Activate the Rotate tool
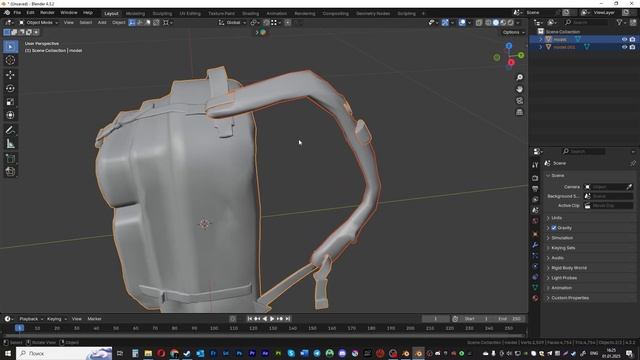Screen dimensions: 640x360 pos(10,88)
